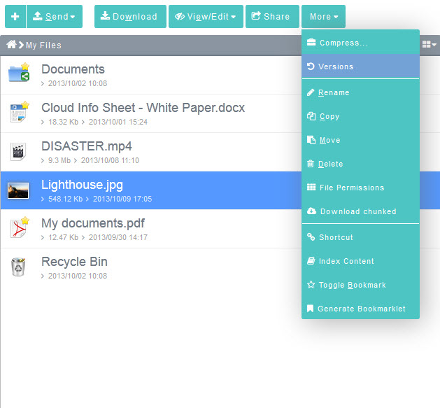Click the Cloud Info Sheet docx icon

tap(19, 112)
